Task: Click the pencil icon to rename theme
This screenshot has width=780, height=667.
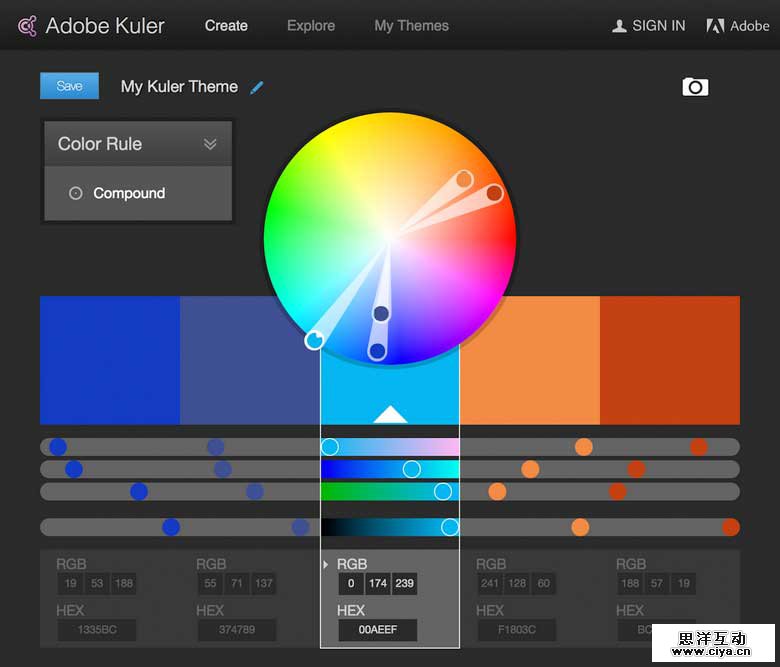Action: tap(257, 87)
